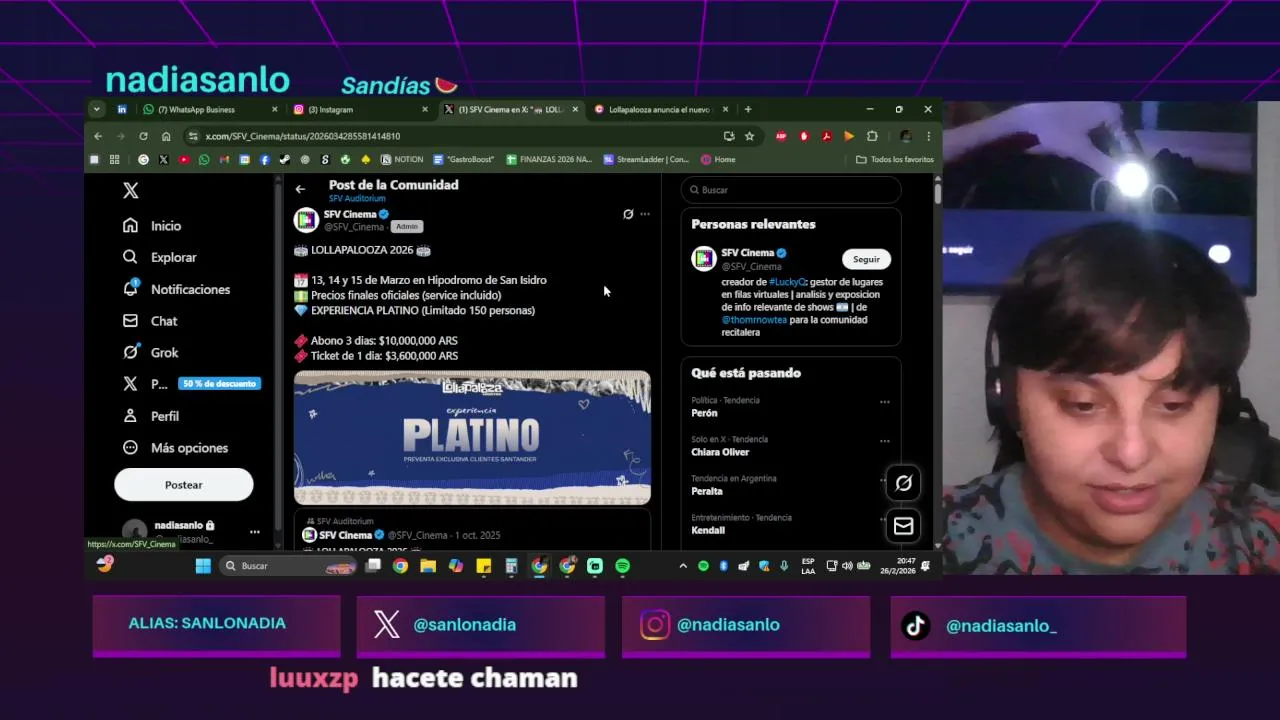Screen dimensions: 1280x720
Task: Click the back arrow of the post
Action: pyautogui.click(x=300, y=189)
